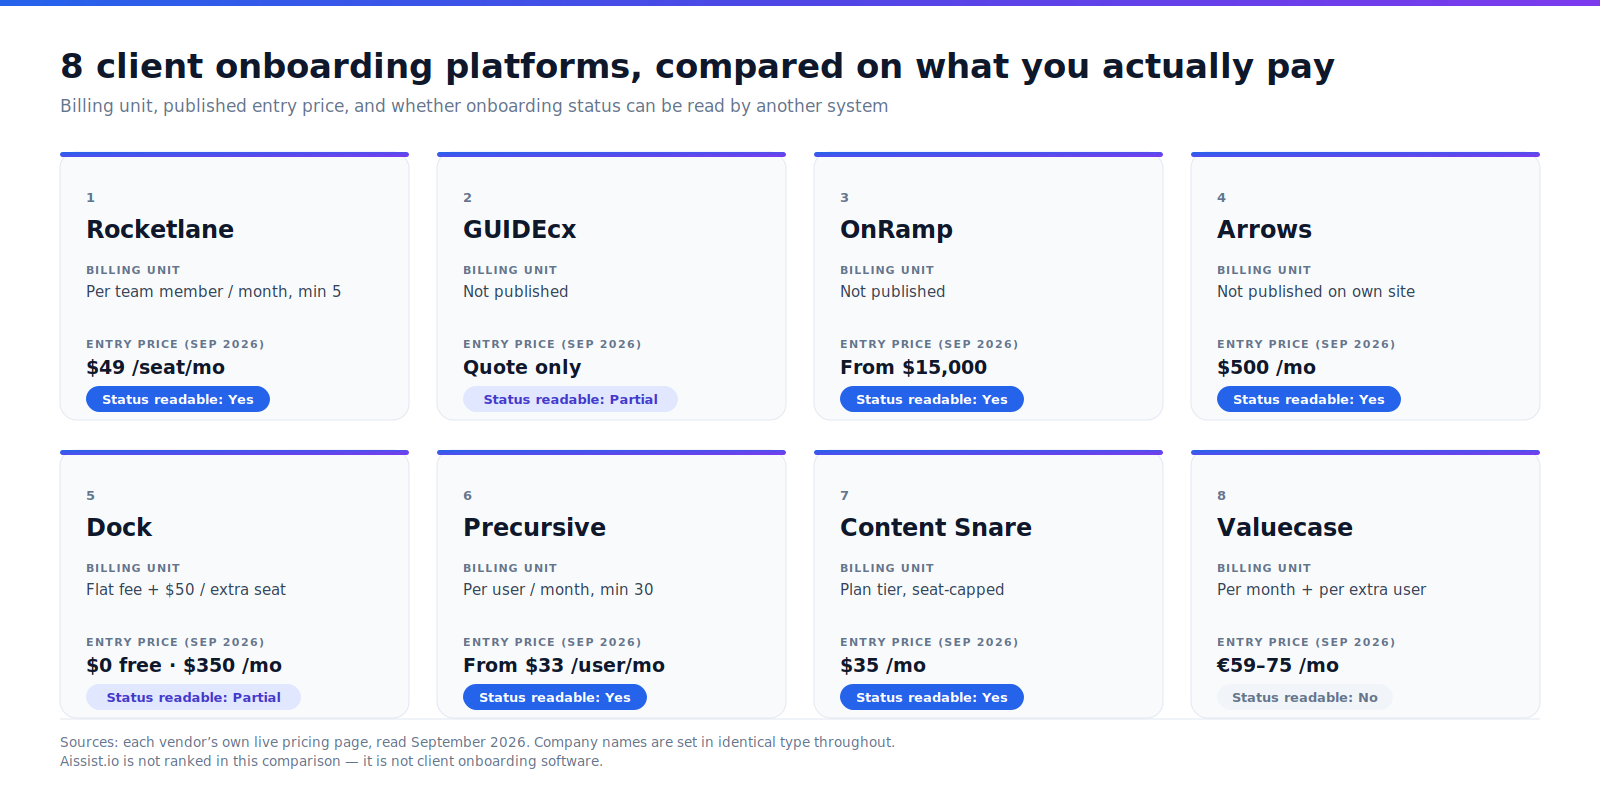Click the Rocketlane Status readable: Yes badge
Viewport: 1600px width, 800px height.
coord(178,399)
